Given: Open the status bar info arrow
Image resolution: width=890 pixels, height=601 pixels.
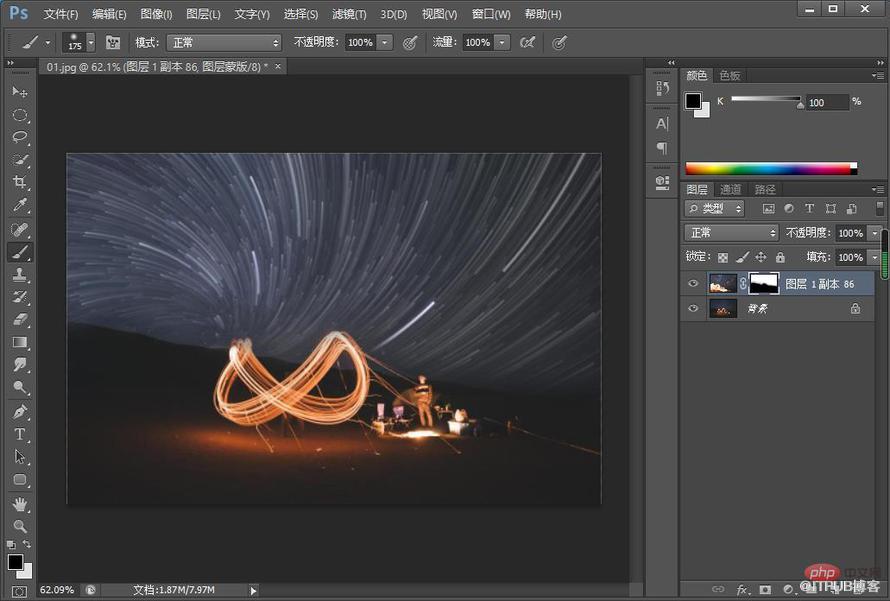Looking at the screenshot, I should tap(253, 591).
